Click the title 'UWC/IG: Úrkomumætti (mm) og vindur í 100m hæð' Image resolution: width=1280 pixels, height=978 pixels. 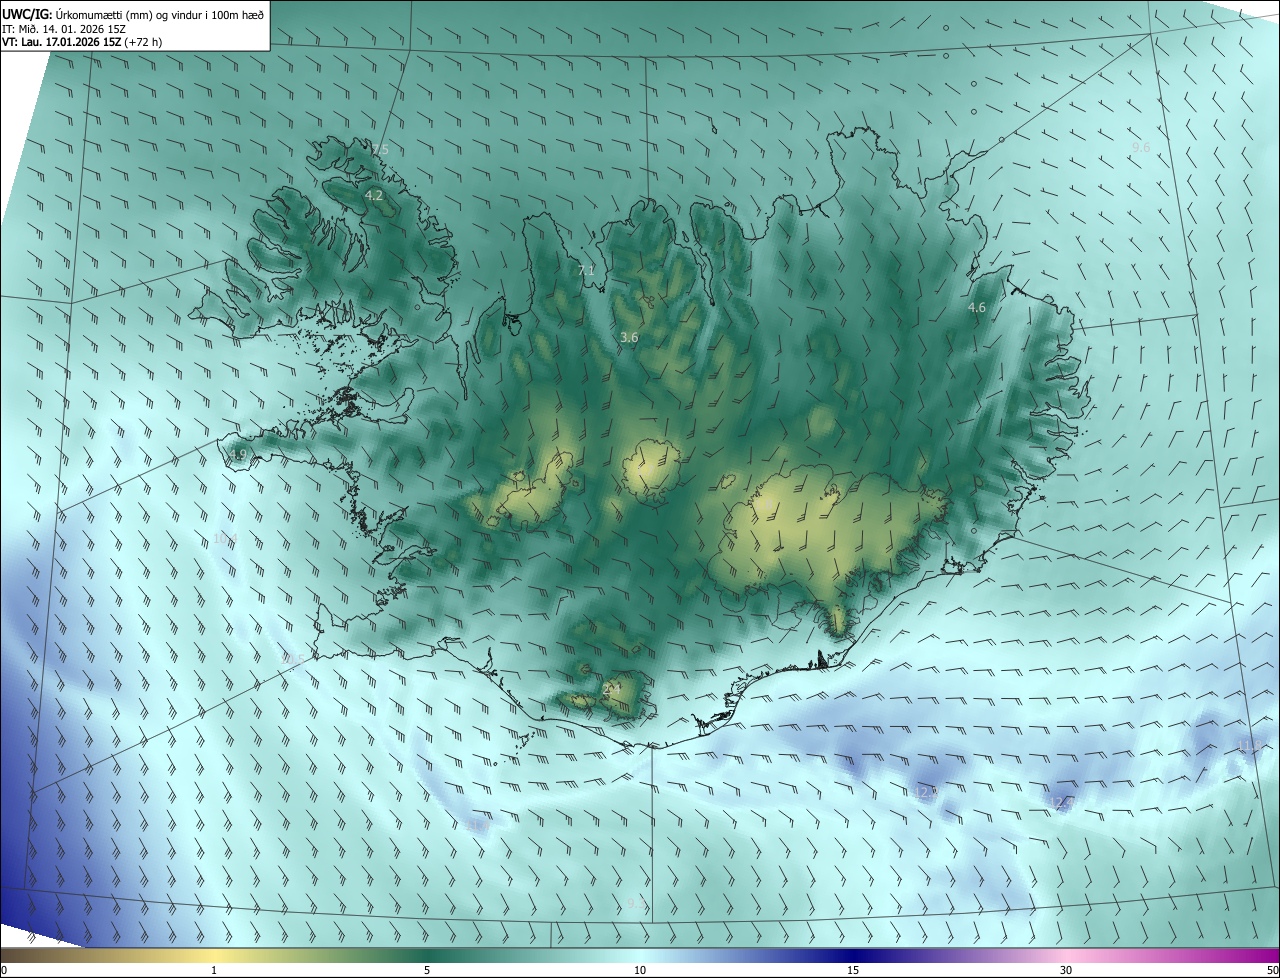[133, 13]
